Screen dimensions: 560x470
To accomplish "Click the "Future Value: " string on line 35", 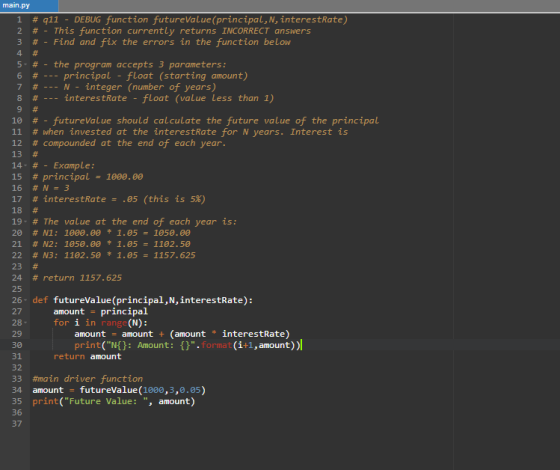I will (106, 401).
